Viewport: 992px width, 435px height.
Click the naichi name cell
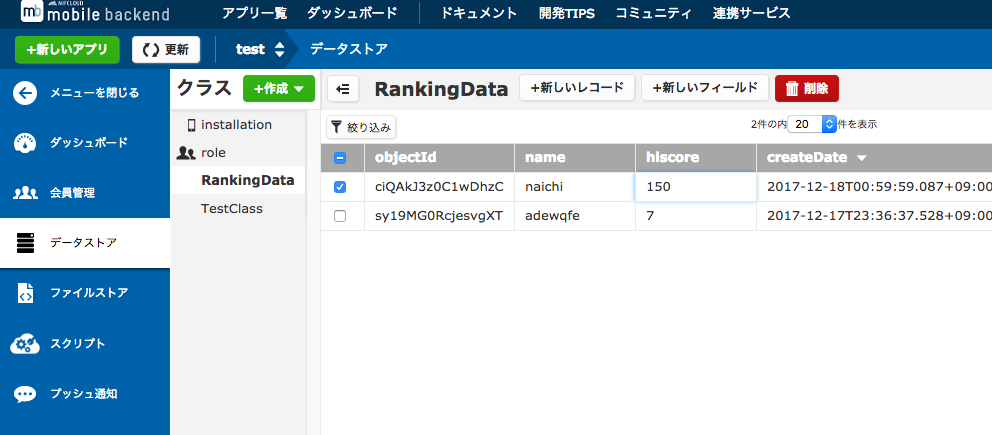[x=575, y=187]
